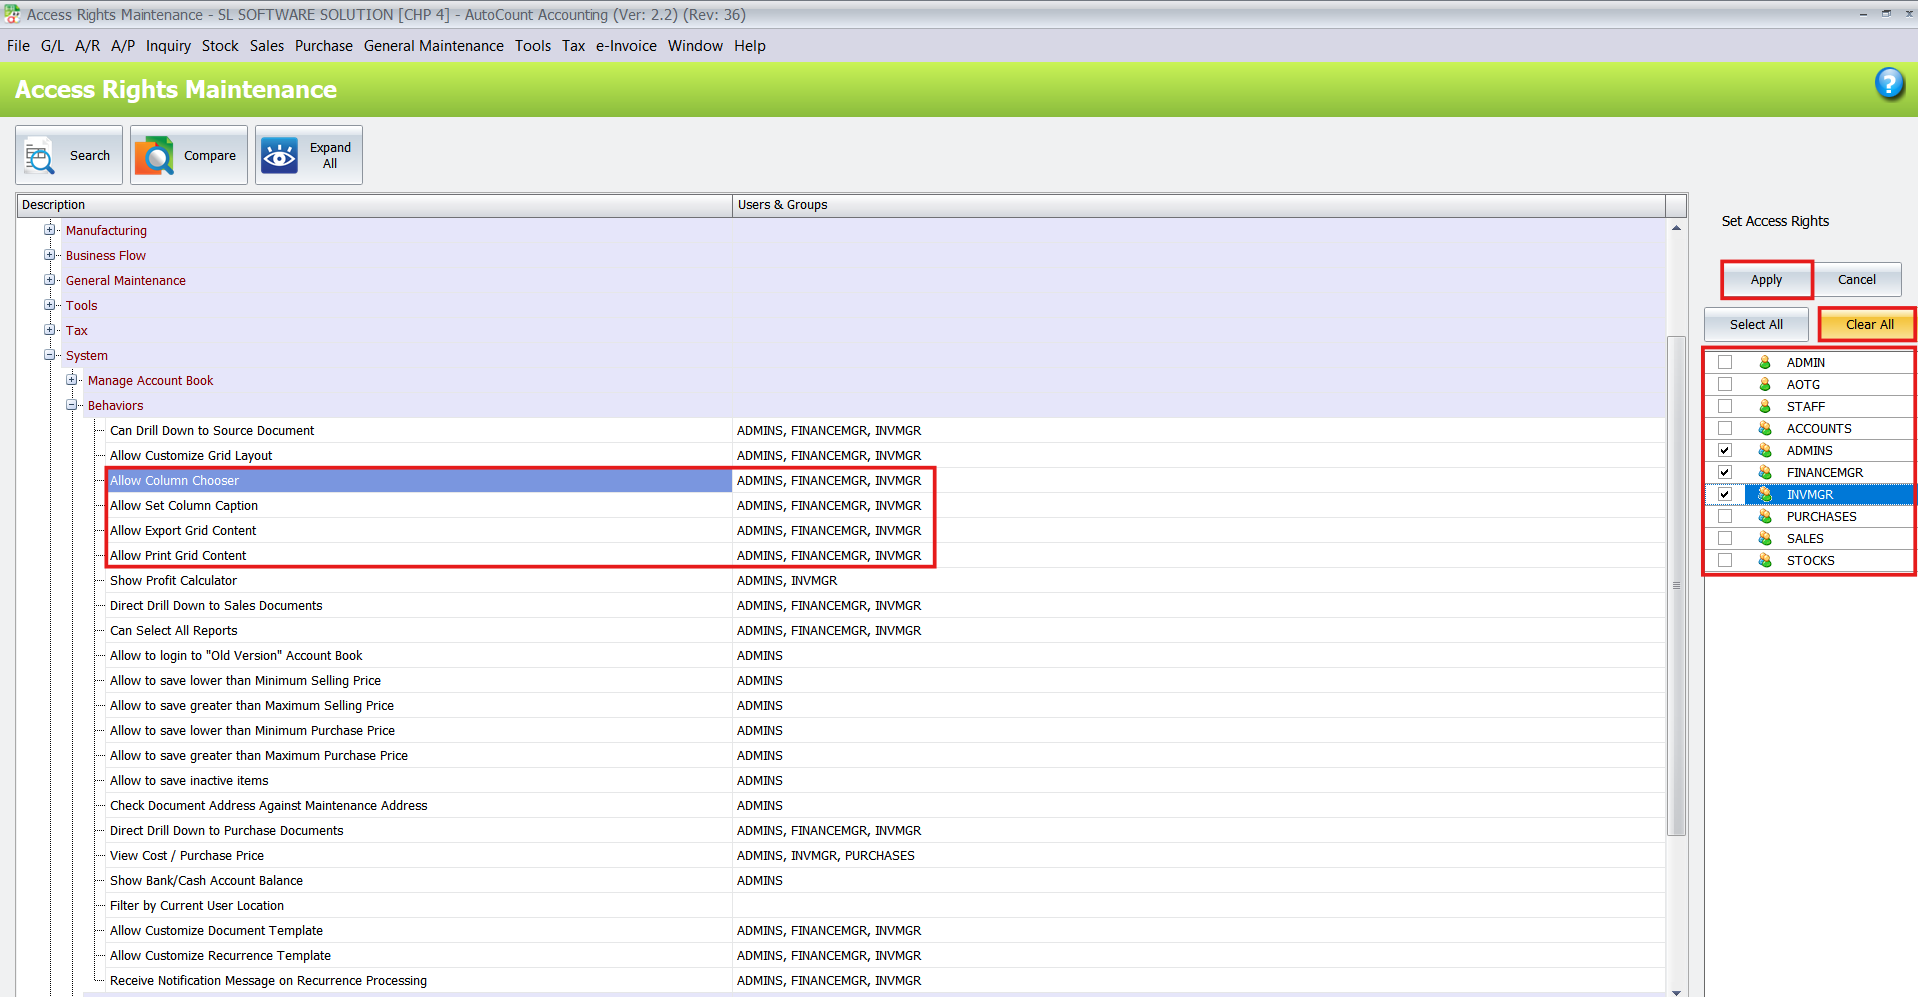Image resolution: width=1918 pixels, height=997 pixels.
Task: Click the Search magnifier icon
Action: click(40, 156)
